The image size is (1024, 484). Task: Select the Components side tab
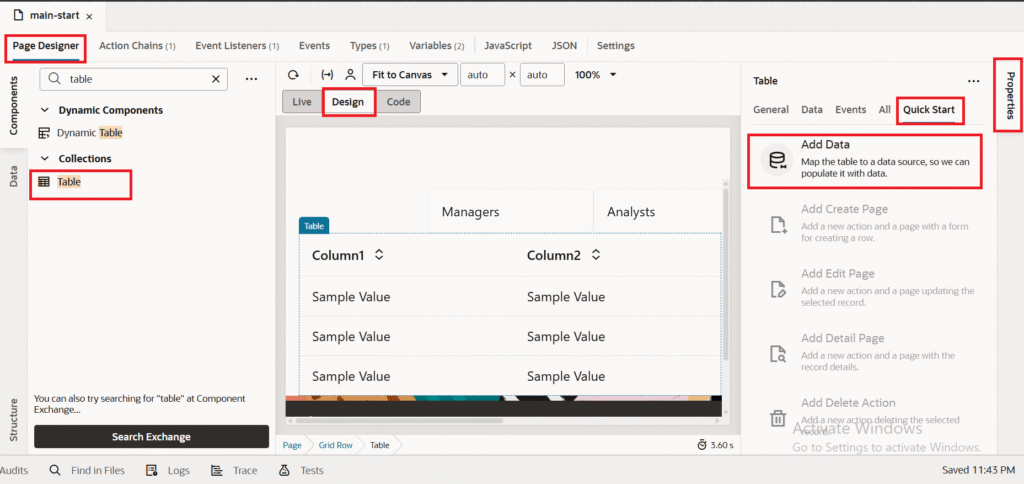click(14, 105)
